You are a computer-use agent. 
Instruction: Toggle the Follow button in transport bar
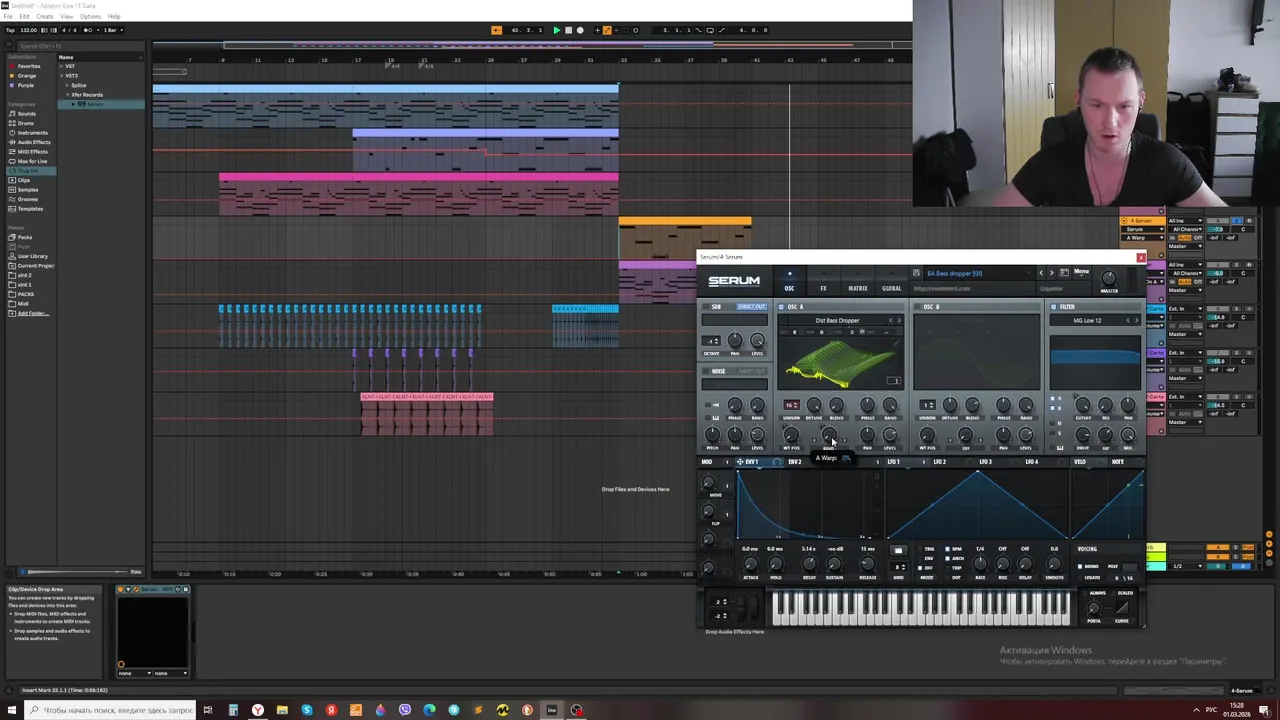tap(496, 30)
